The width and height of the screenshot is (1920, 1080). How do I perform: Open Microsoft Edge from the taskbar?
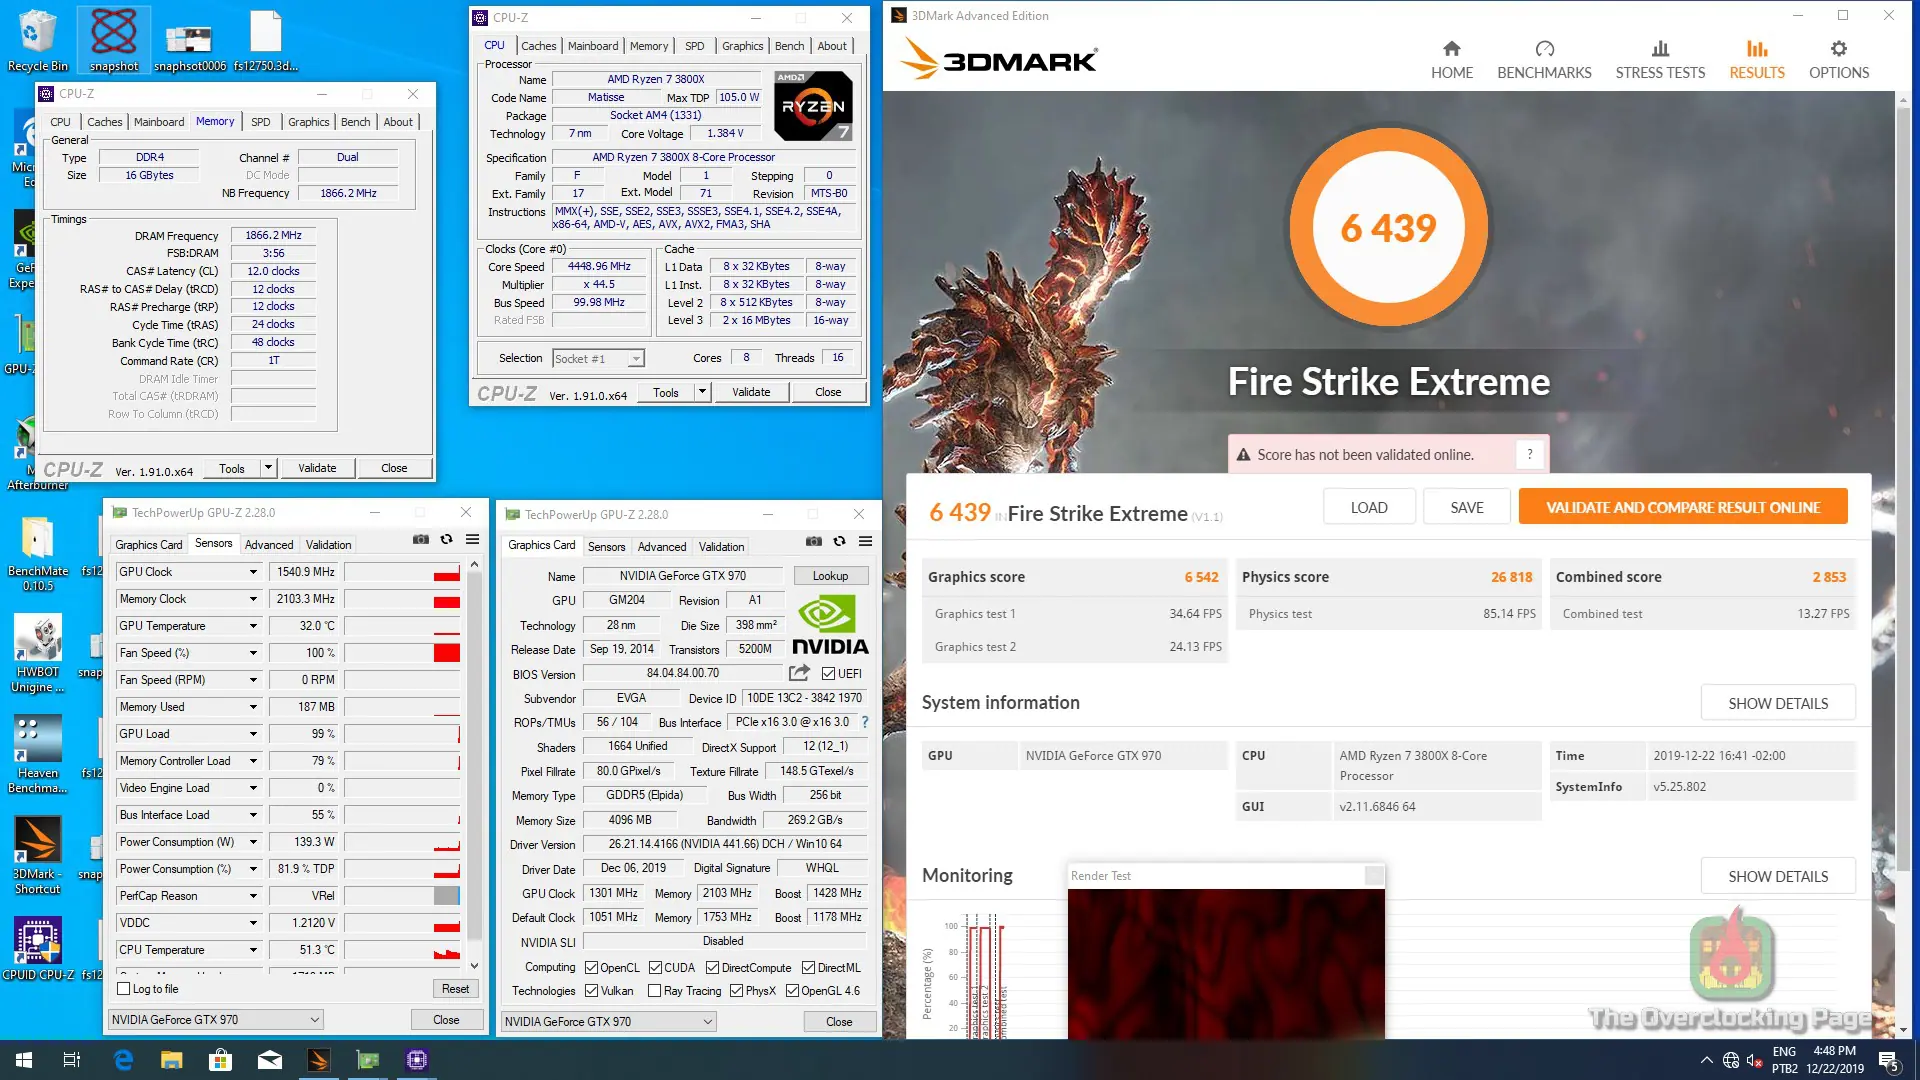point(123,1060)
